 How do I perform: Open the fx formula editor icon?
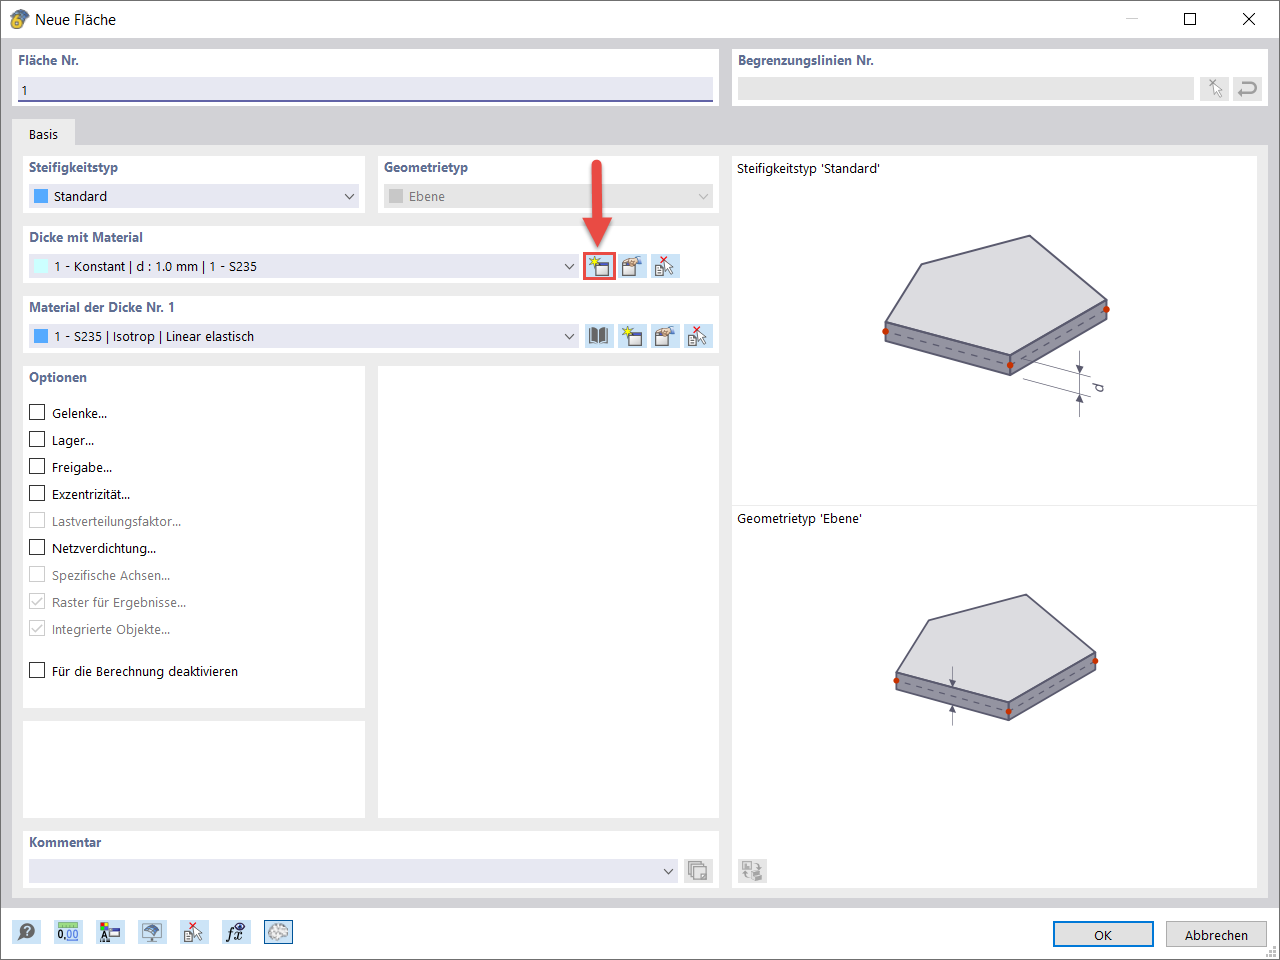click(236, 931)
